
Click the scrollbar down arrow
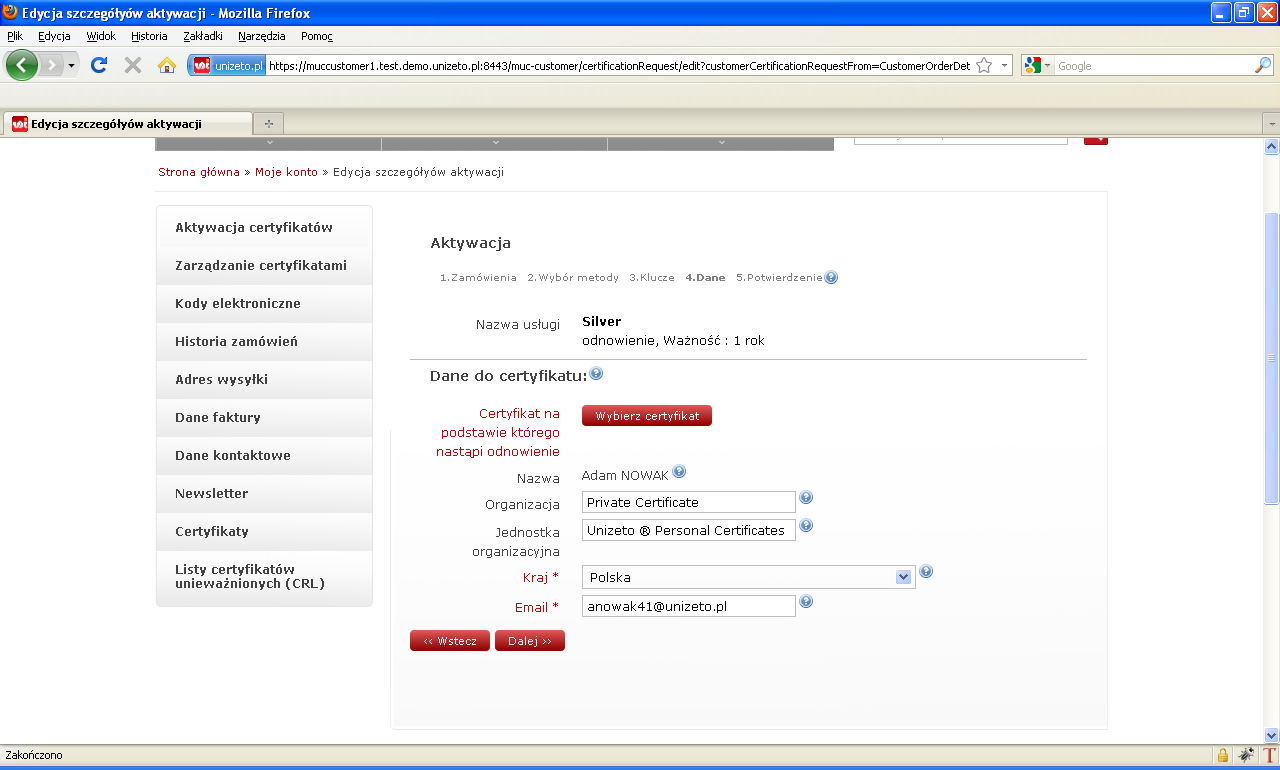[x=1272, y=735]
